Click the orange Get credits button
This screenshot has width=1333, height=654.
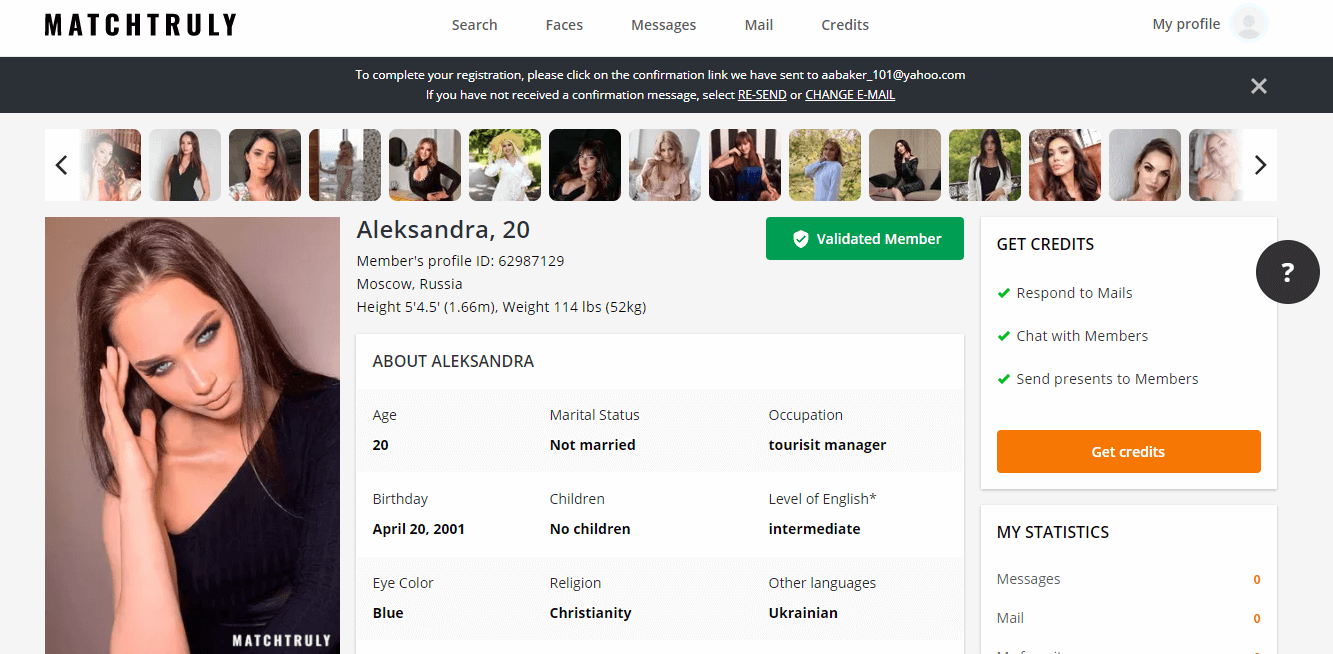tap(1128, 452)
